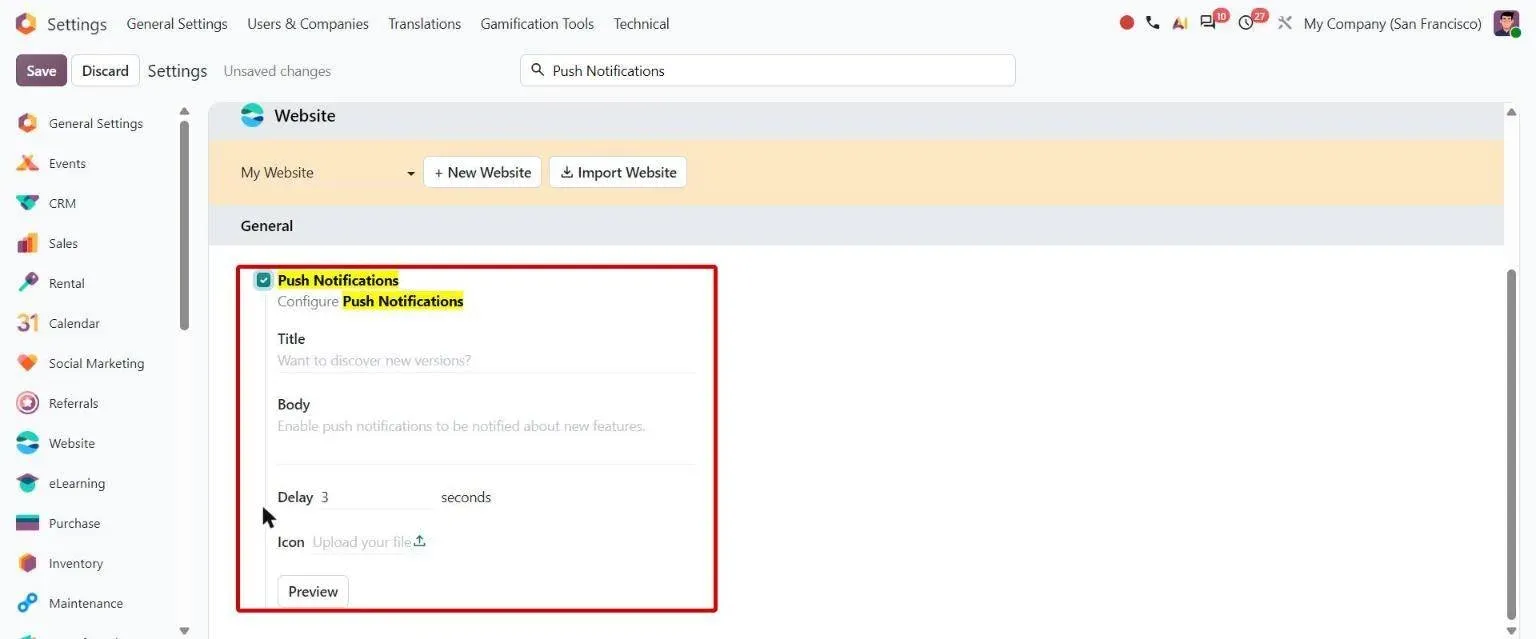Open the Users & Companies menu
1536x639 pixels.
pos(308,23)
